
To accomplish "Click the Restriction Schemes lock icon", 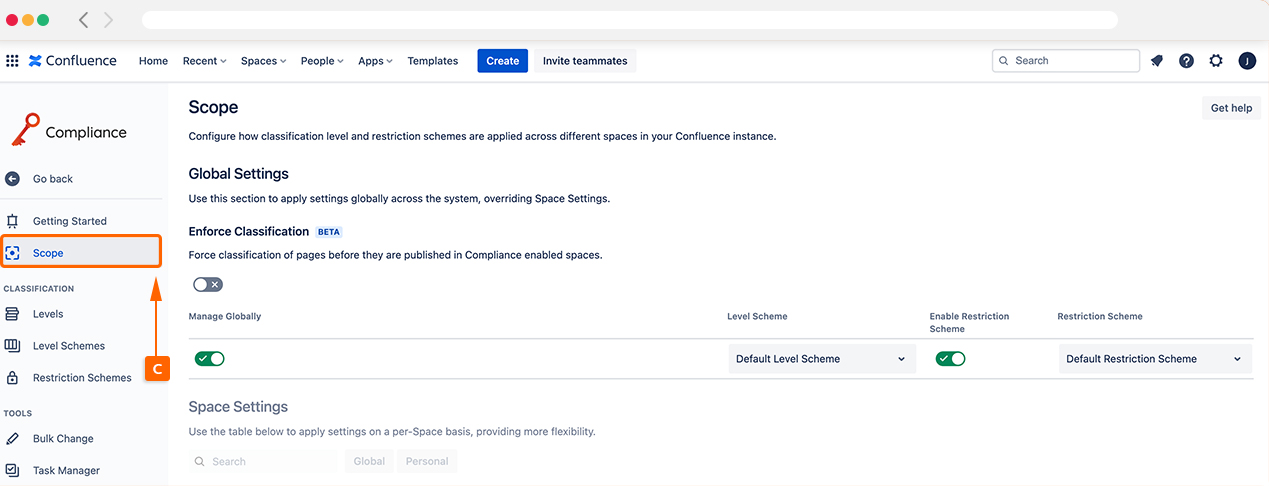I will click(x=12, y=378).
